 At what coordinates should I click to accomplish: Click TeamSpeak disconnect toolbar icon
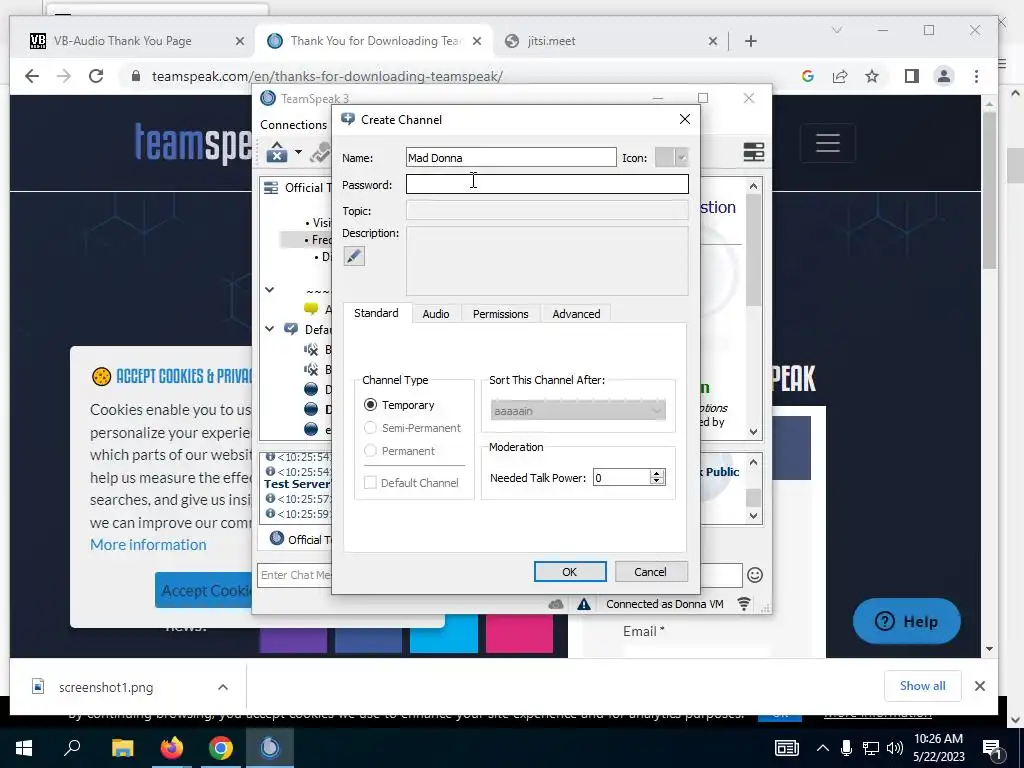pos(277,152)
